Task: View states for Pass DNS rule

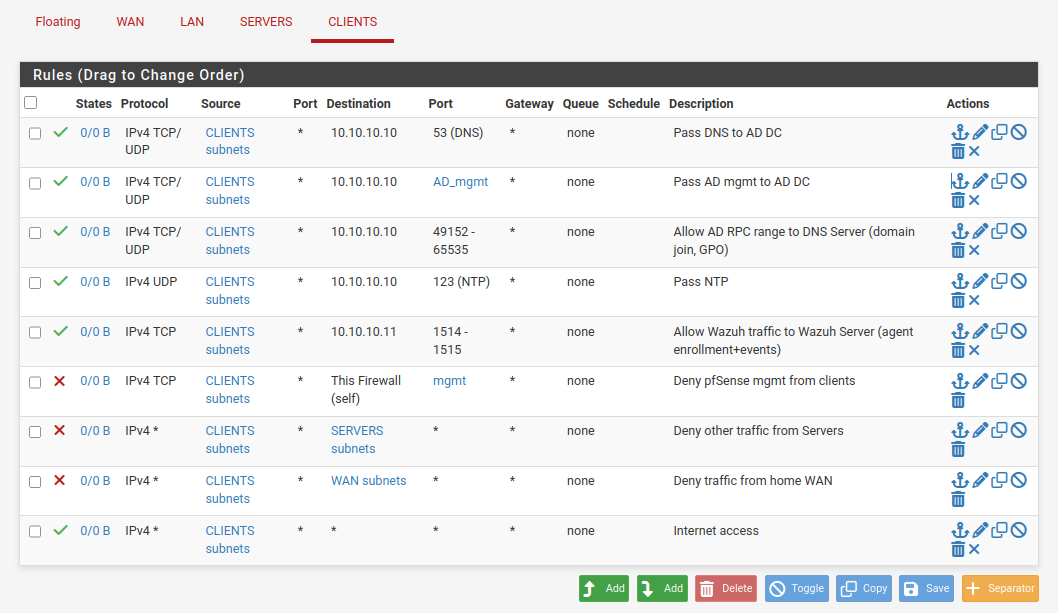Action: pos(95,132)
